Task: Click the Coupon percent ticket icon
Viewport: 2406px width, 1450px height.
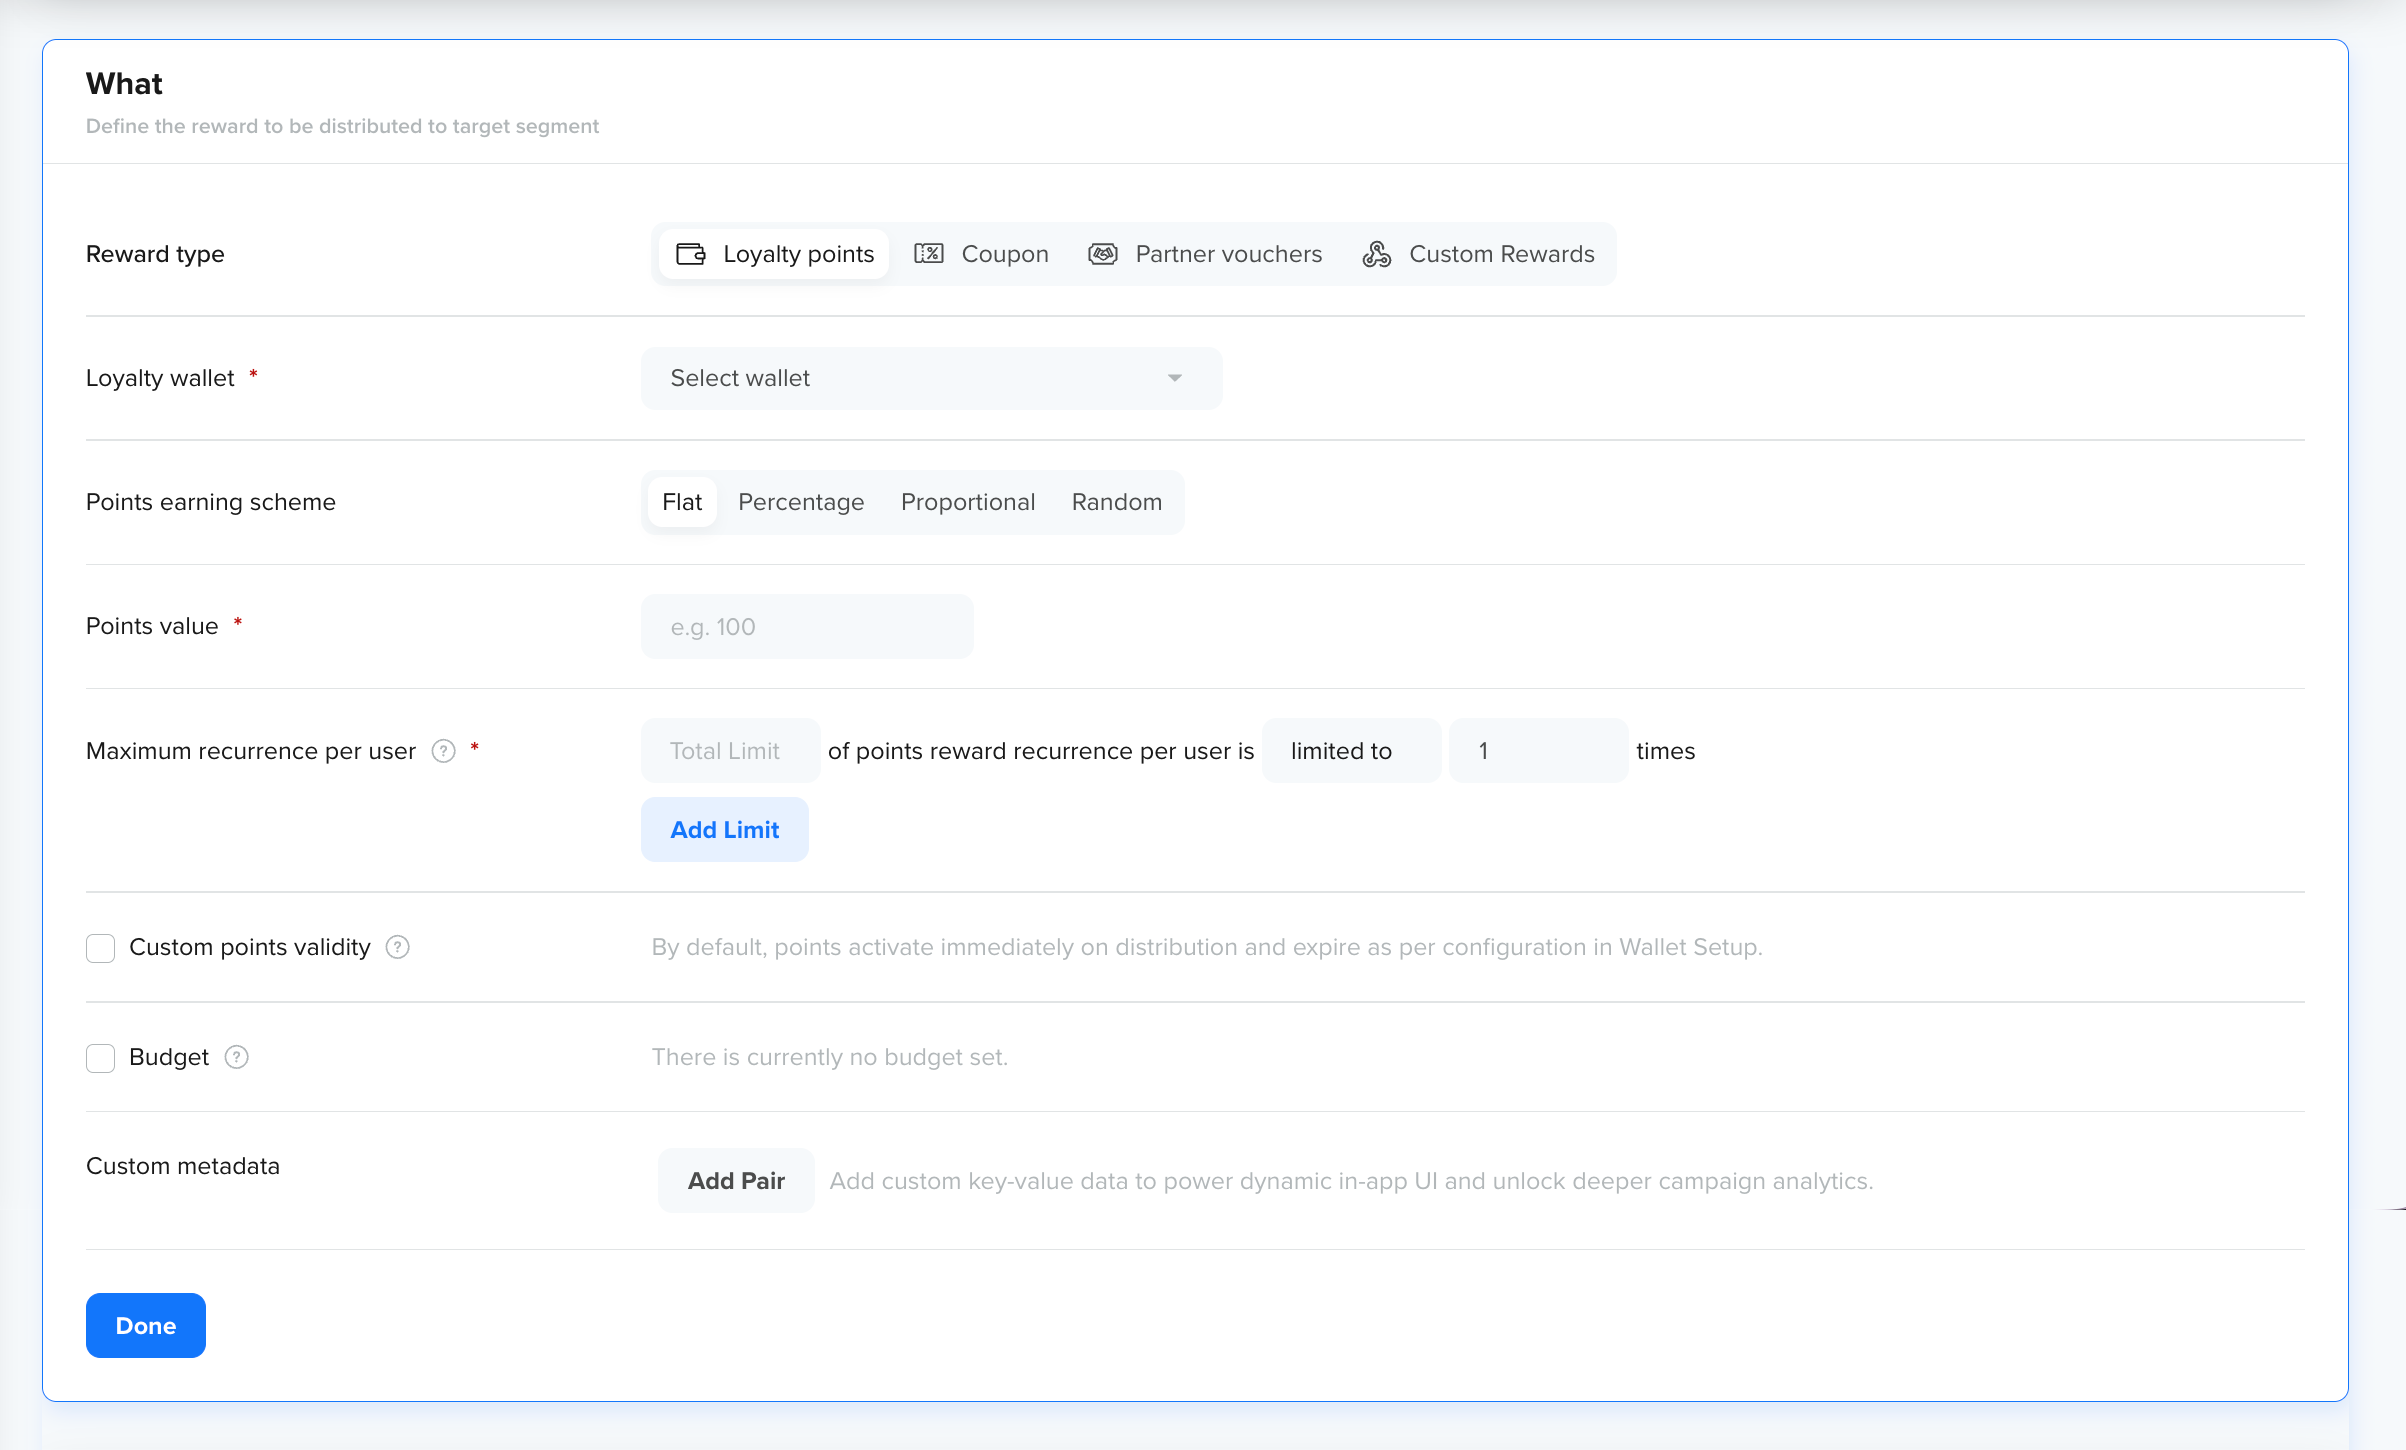Action: 929,254
